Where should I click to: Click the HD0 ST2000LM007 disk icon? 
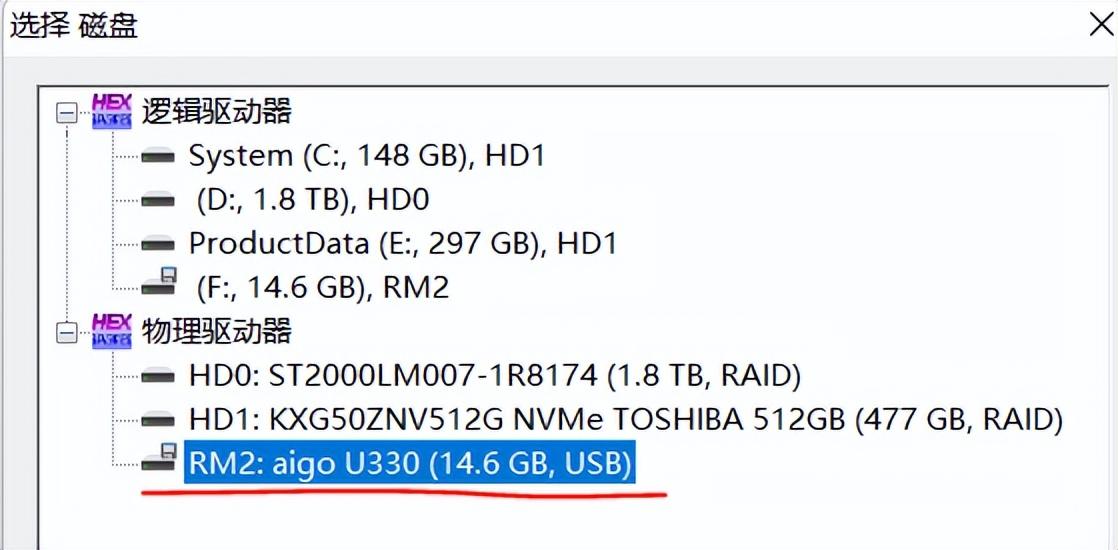(158, 376)
